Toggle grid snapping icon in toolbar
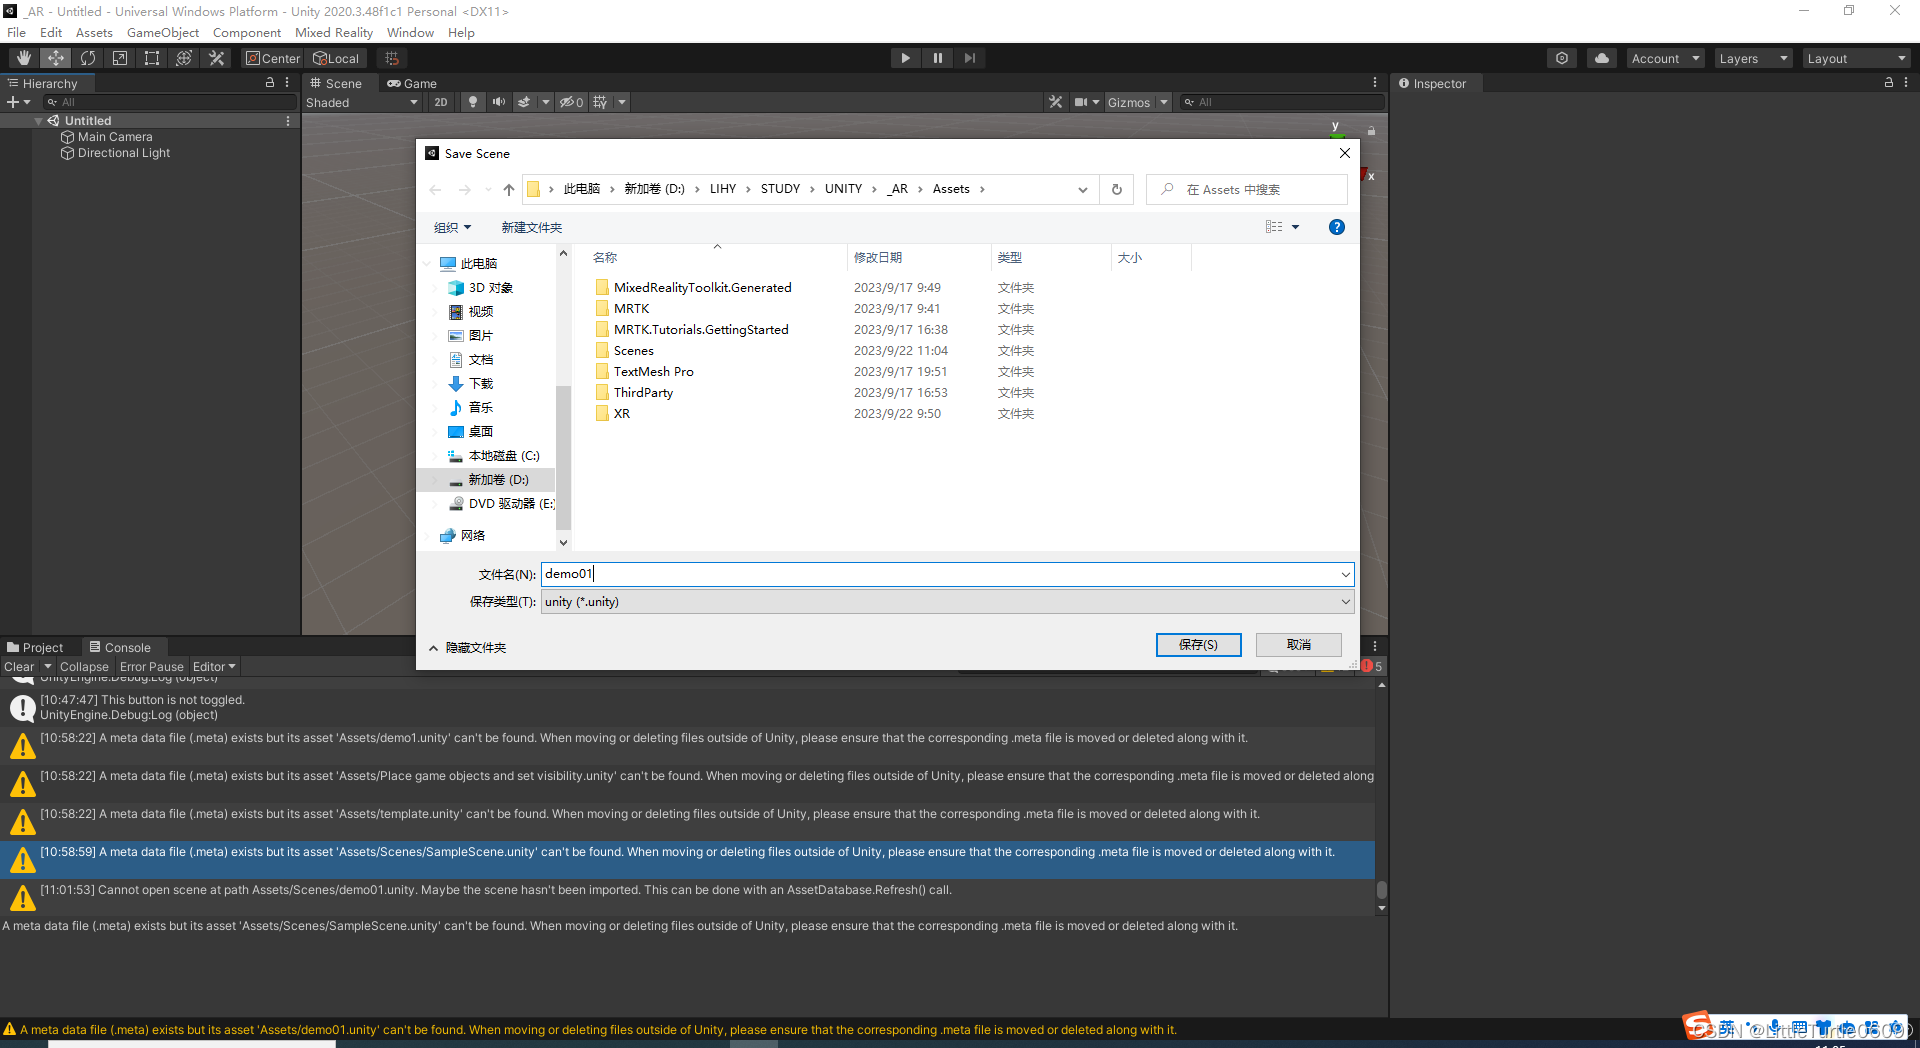Viewport: 1920px width, 1048px height. pyautogui.click(x=392, y=58)
